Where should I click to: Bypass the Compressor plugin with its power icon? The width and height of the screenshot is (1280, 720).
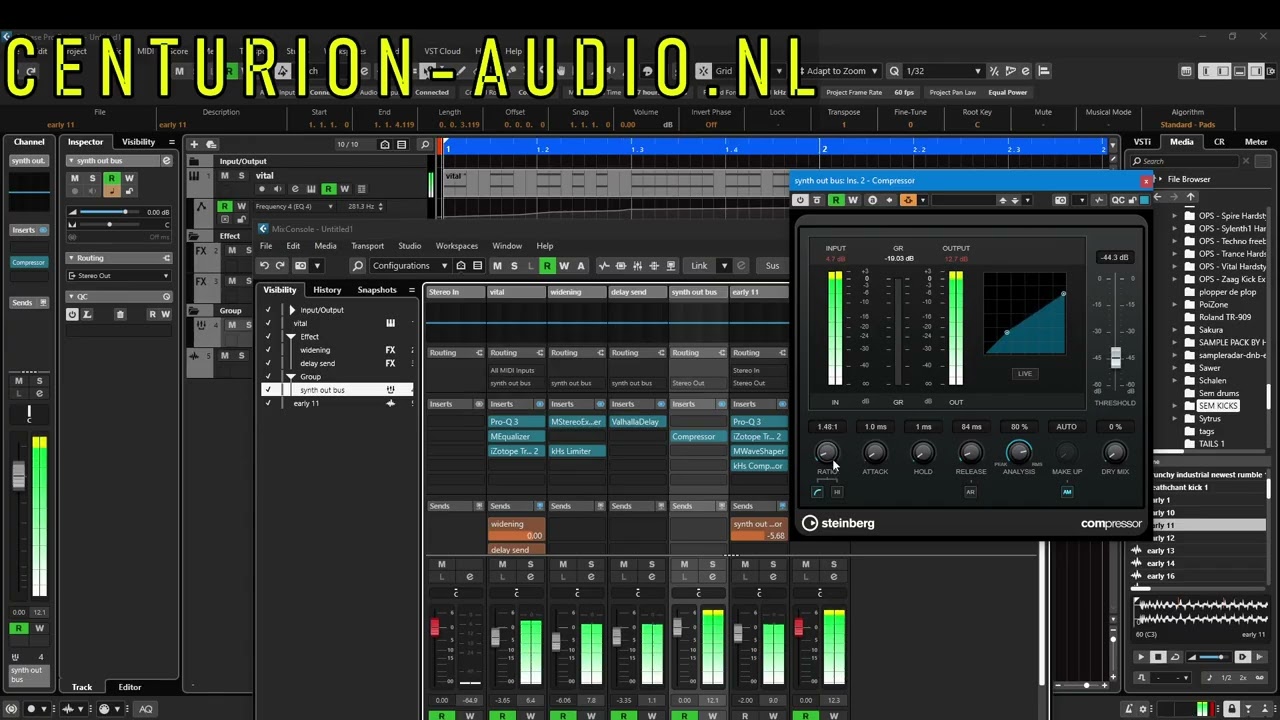click(x=802, y=200)
